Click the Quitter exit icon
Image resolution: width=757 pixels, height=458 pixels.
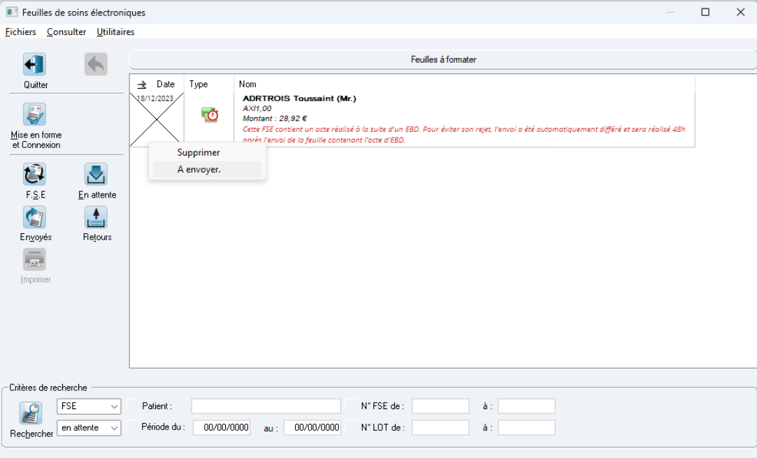click(x=34, y=65)
